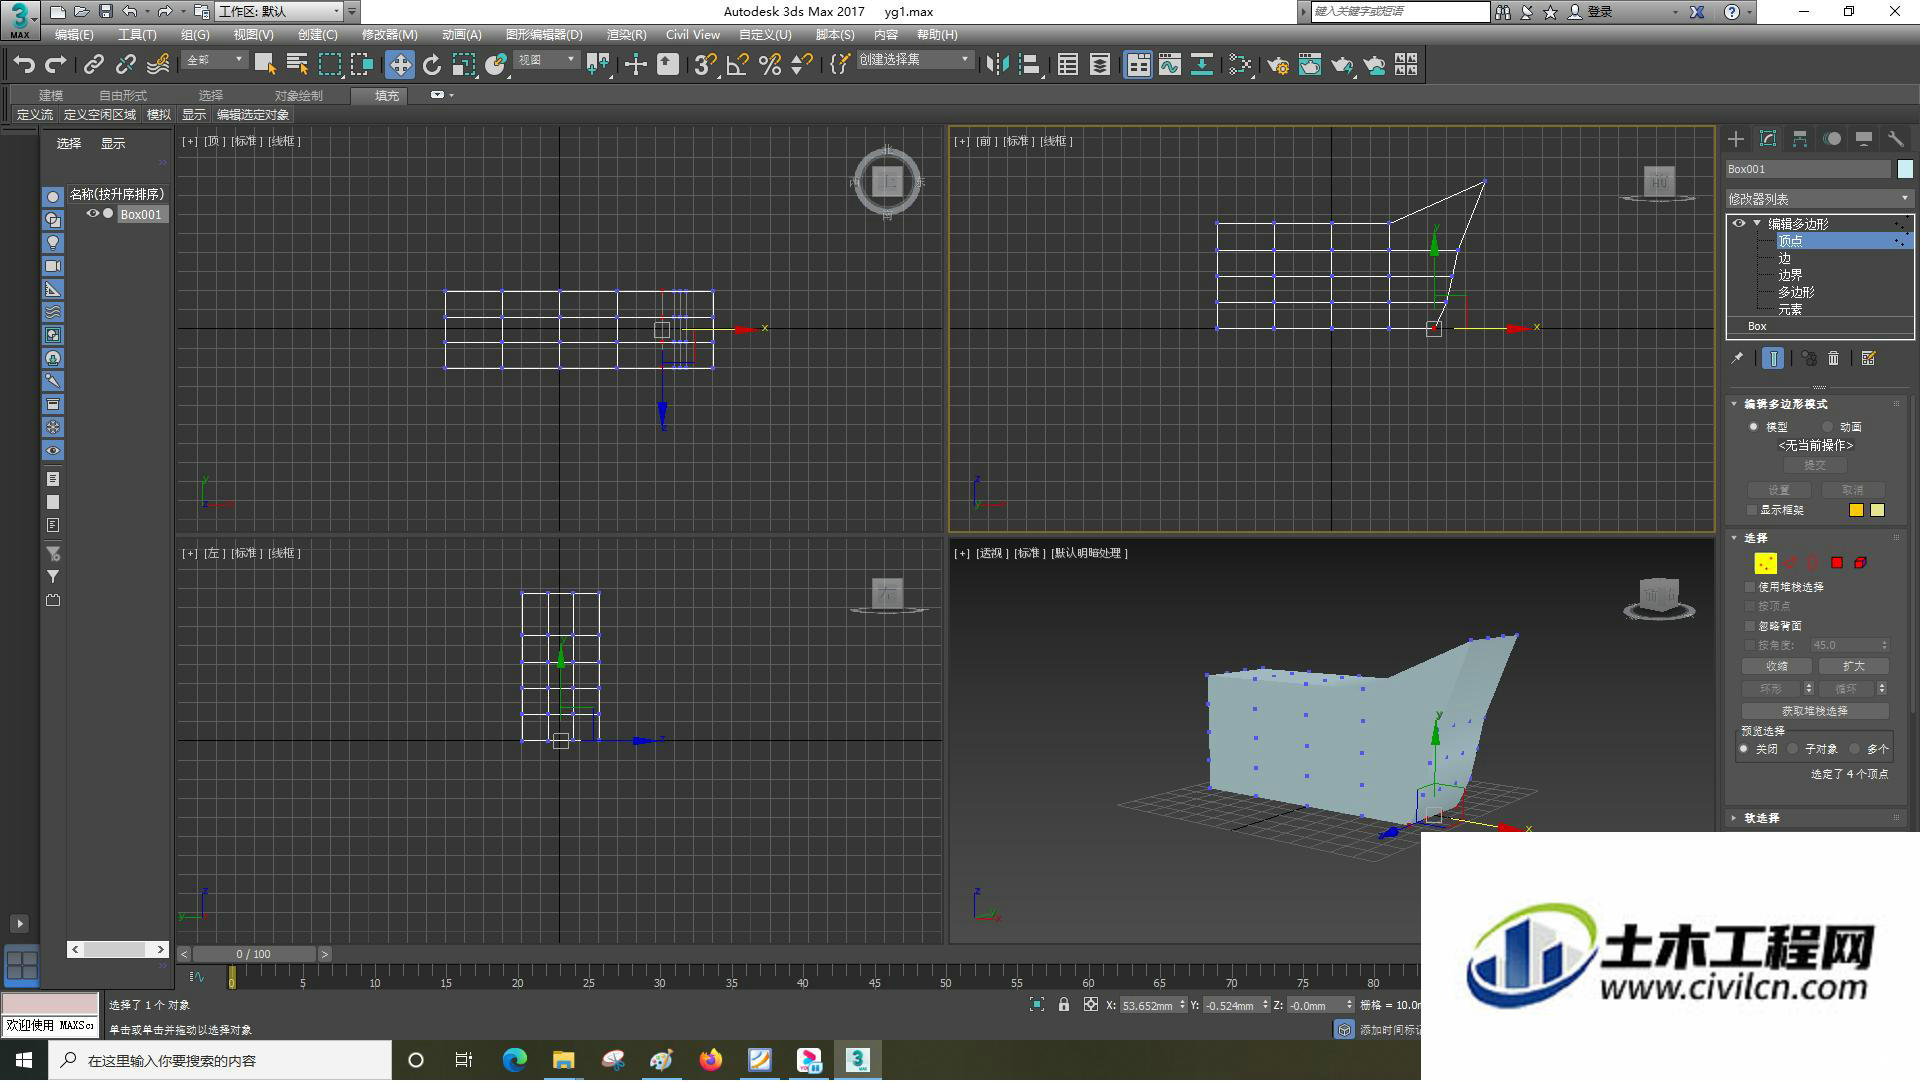Screen dimensions: 1920x1082
Task: Click the time slider 0 / 100
Action: pyautogui.click(x=254, y=954)
